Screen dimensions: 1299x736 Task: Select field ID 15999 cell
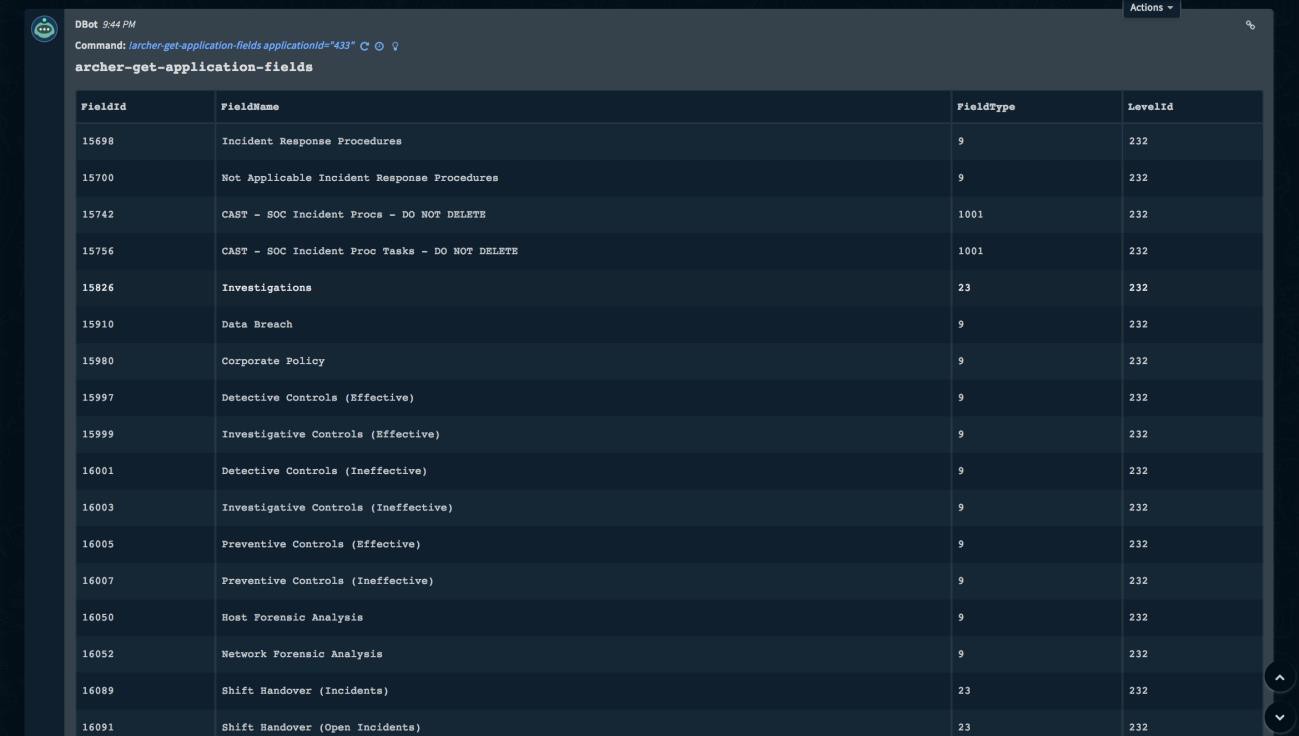[x=145, y=434]
